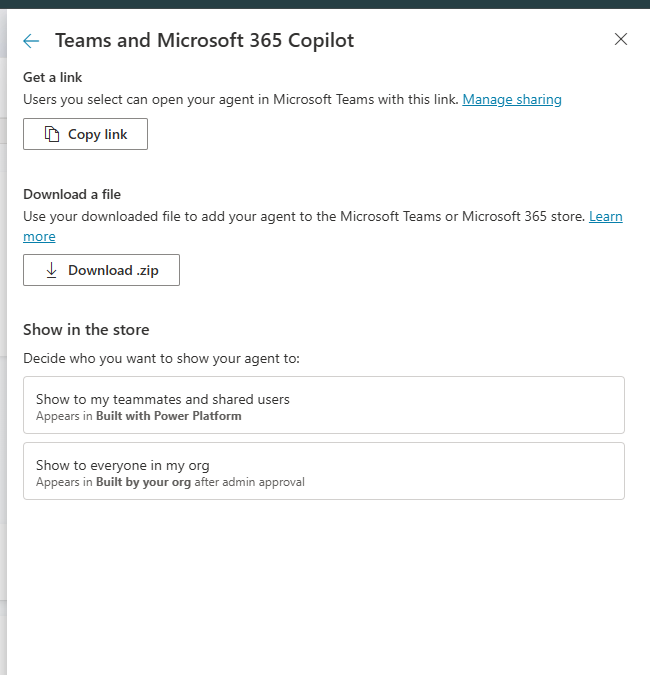650x675 pixels.
Task: Click the copy icon on Copy link
Action: [52, 134]
